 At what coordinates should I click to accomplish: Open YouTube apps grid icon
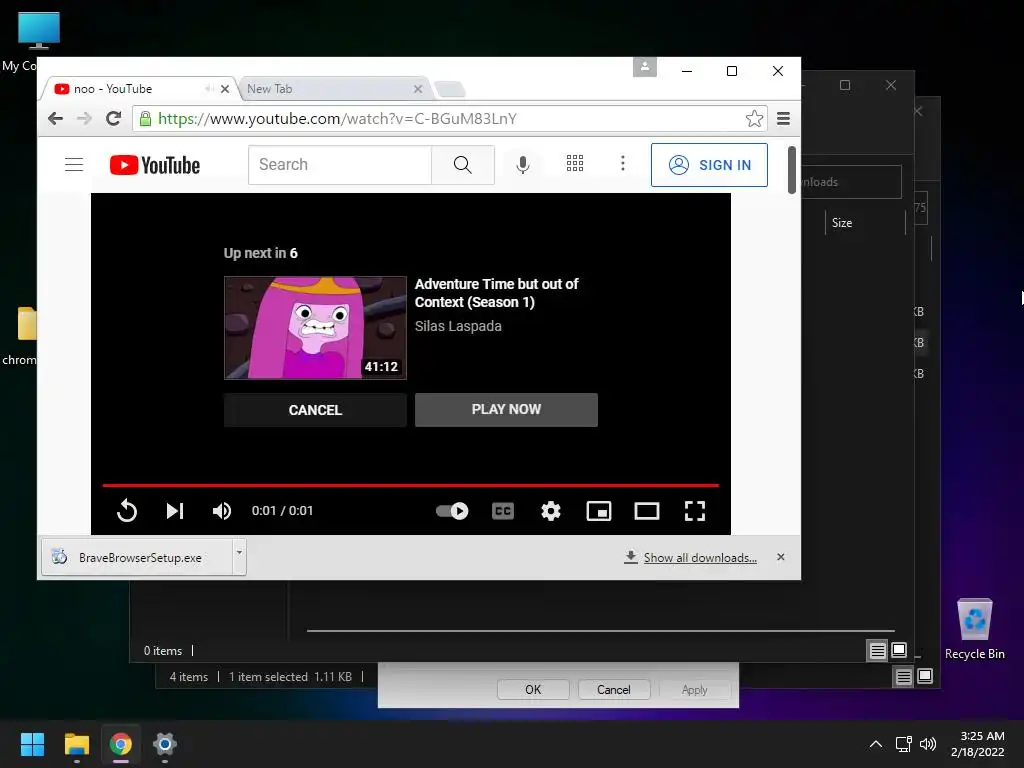pos(575,163)
